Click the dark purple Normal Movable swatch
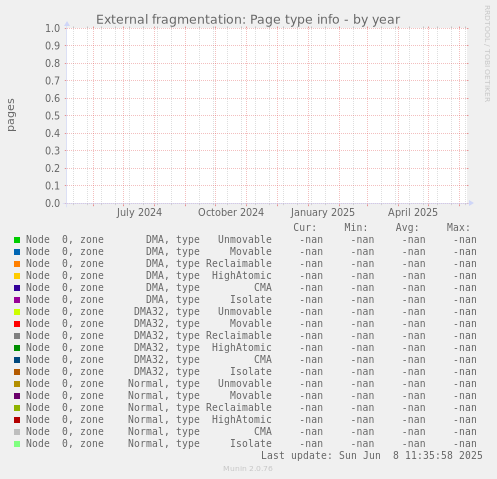Viewport: 497px width, 479px height. 17,396
